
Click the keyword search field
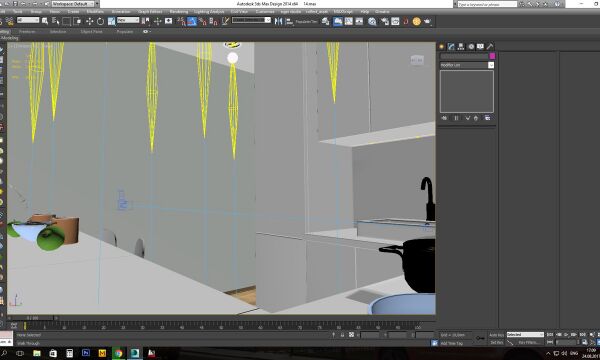[487, 4]
